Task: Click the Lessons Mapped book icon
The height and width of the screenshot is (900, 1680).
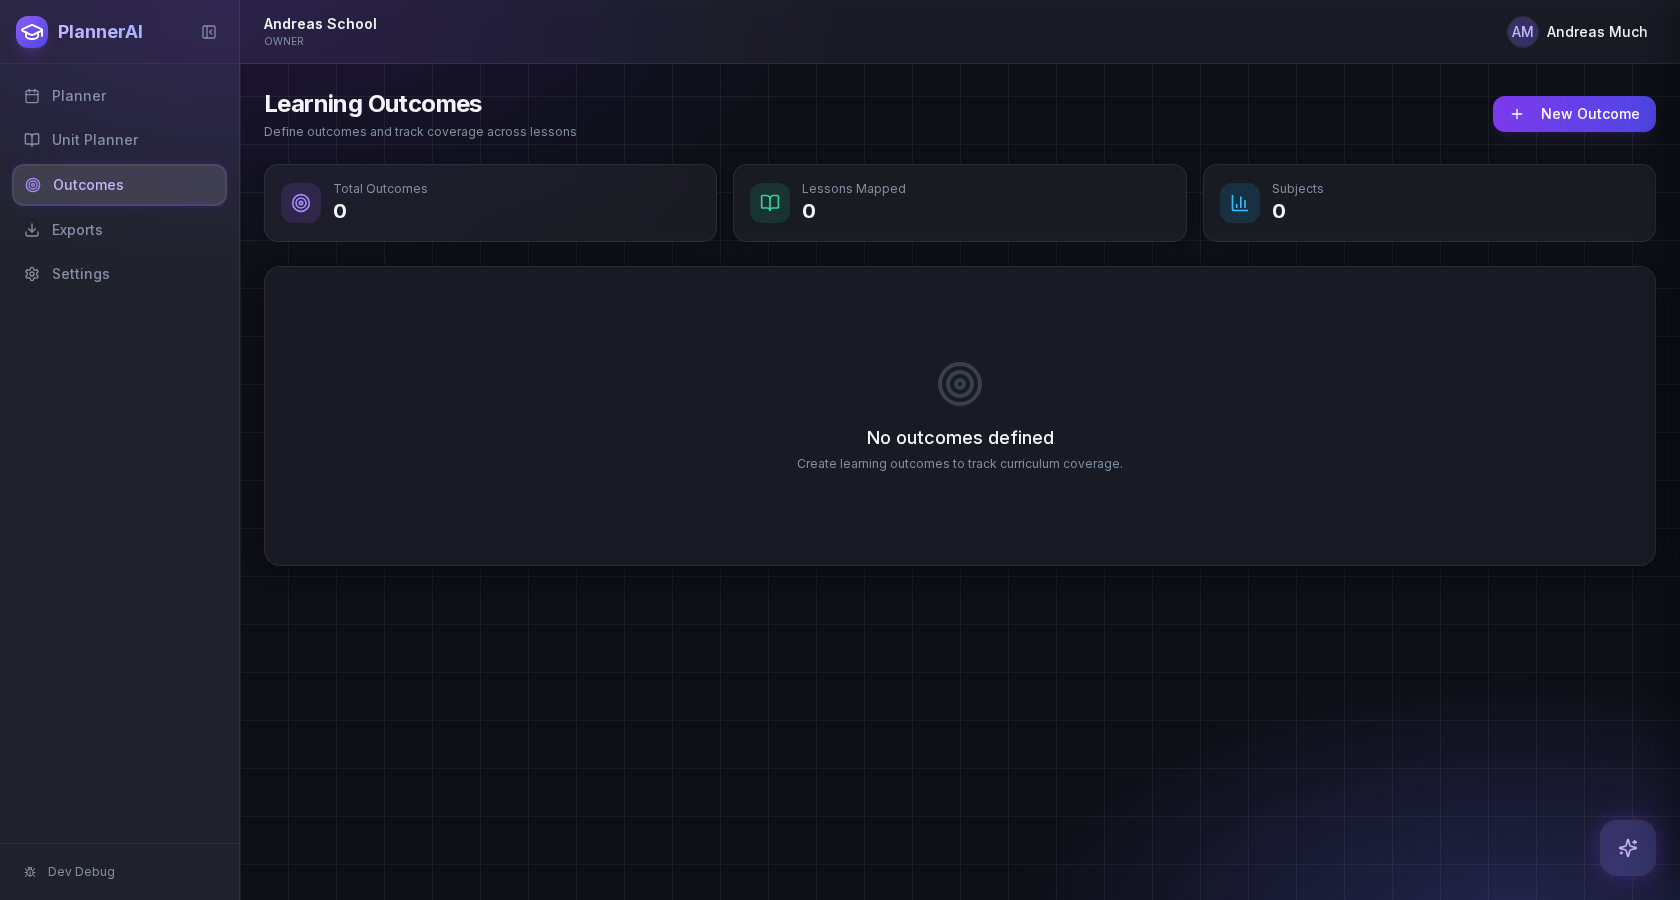Action: tap(770, 203)
